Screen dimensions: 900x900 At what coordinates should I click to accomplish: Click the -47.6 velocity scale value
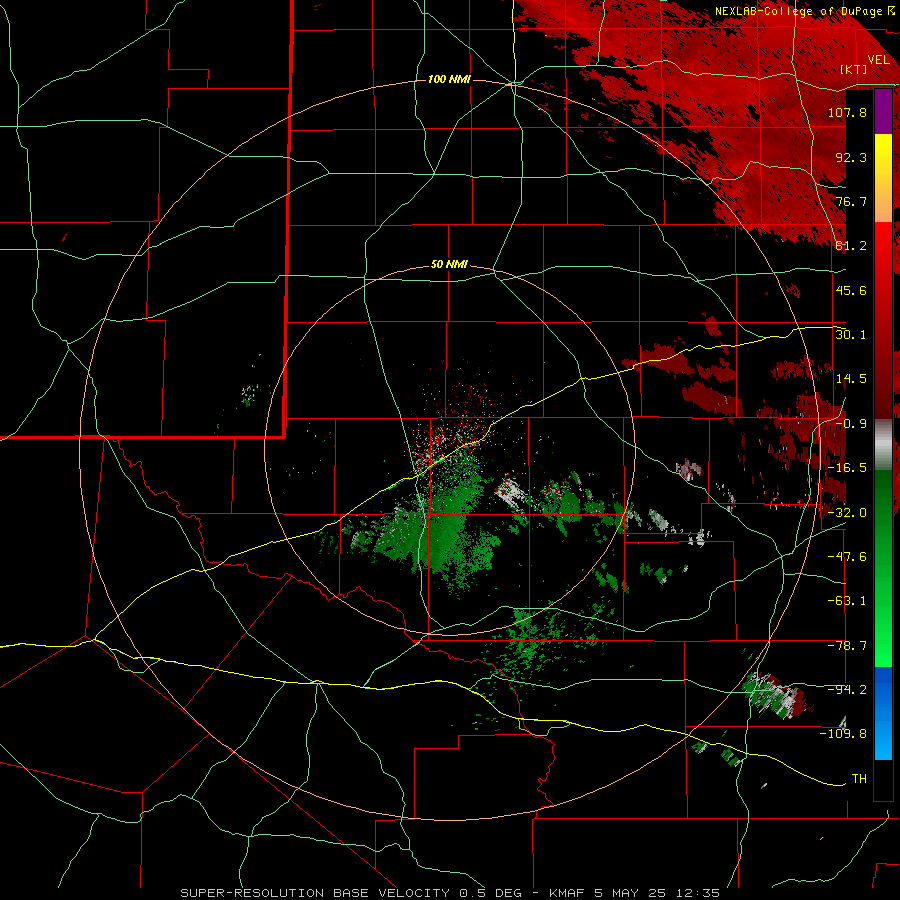847,557
